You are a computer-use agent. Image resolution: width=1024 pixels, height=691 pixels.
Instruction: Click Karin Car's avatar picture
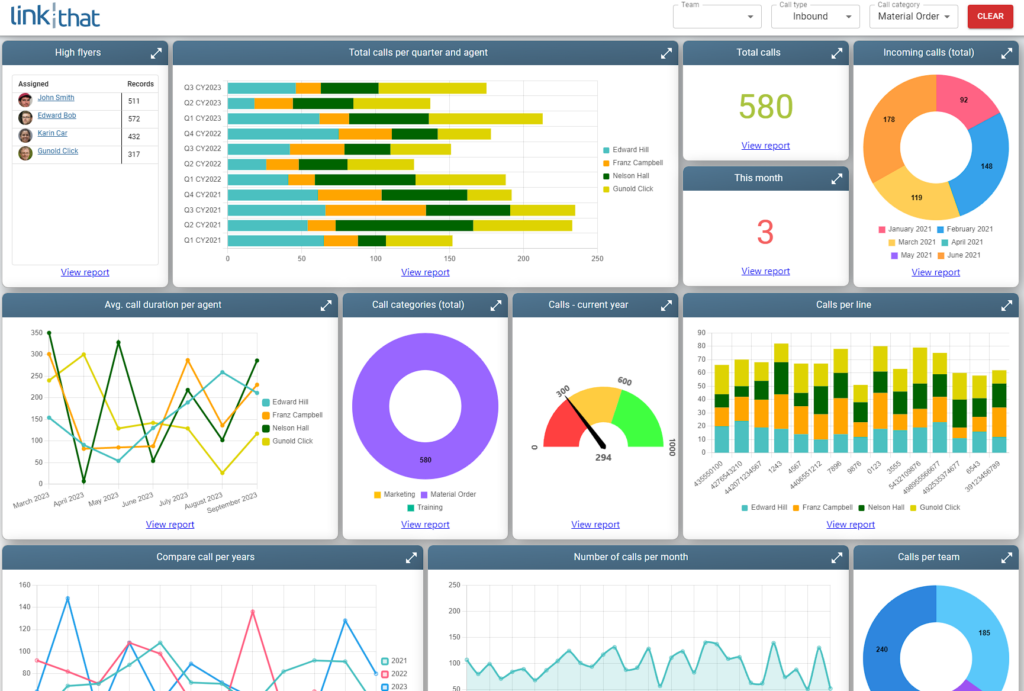(x=25, y=135)
